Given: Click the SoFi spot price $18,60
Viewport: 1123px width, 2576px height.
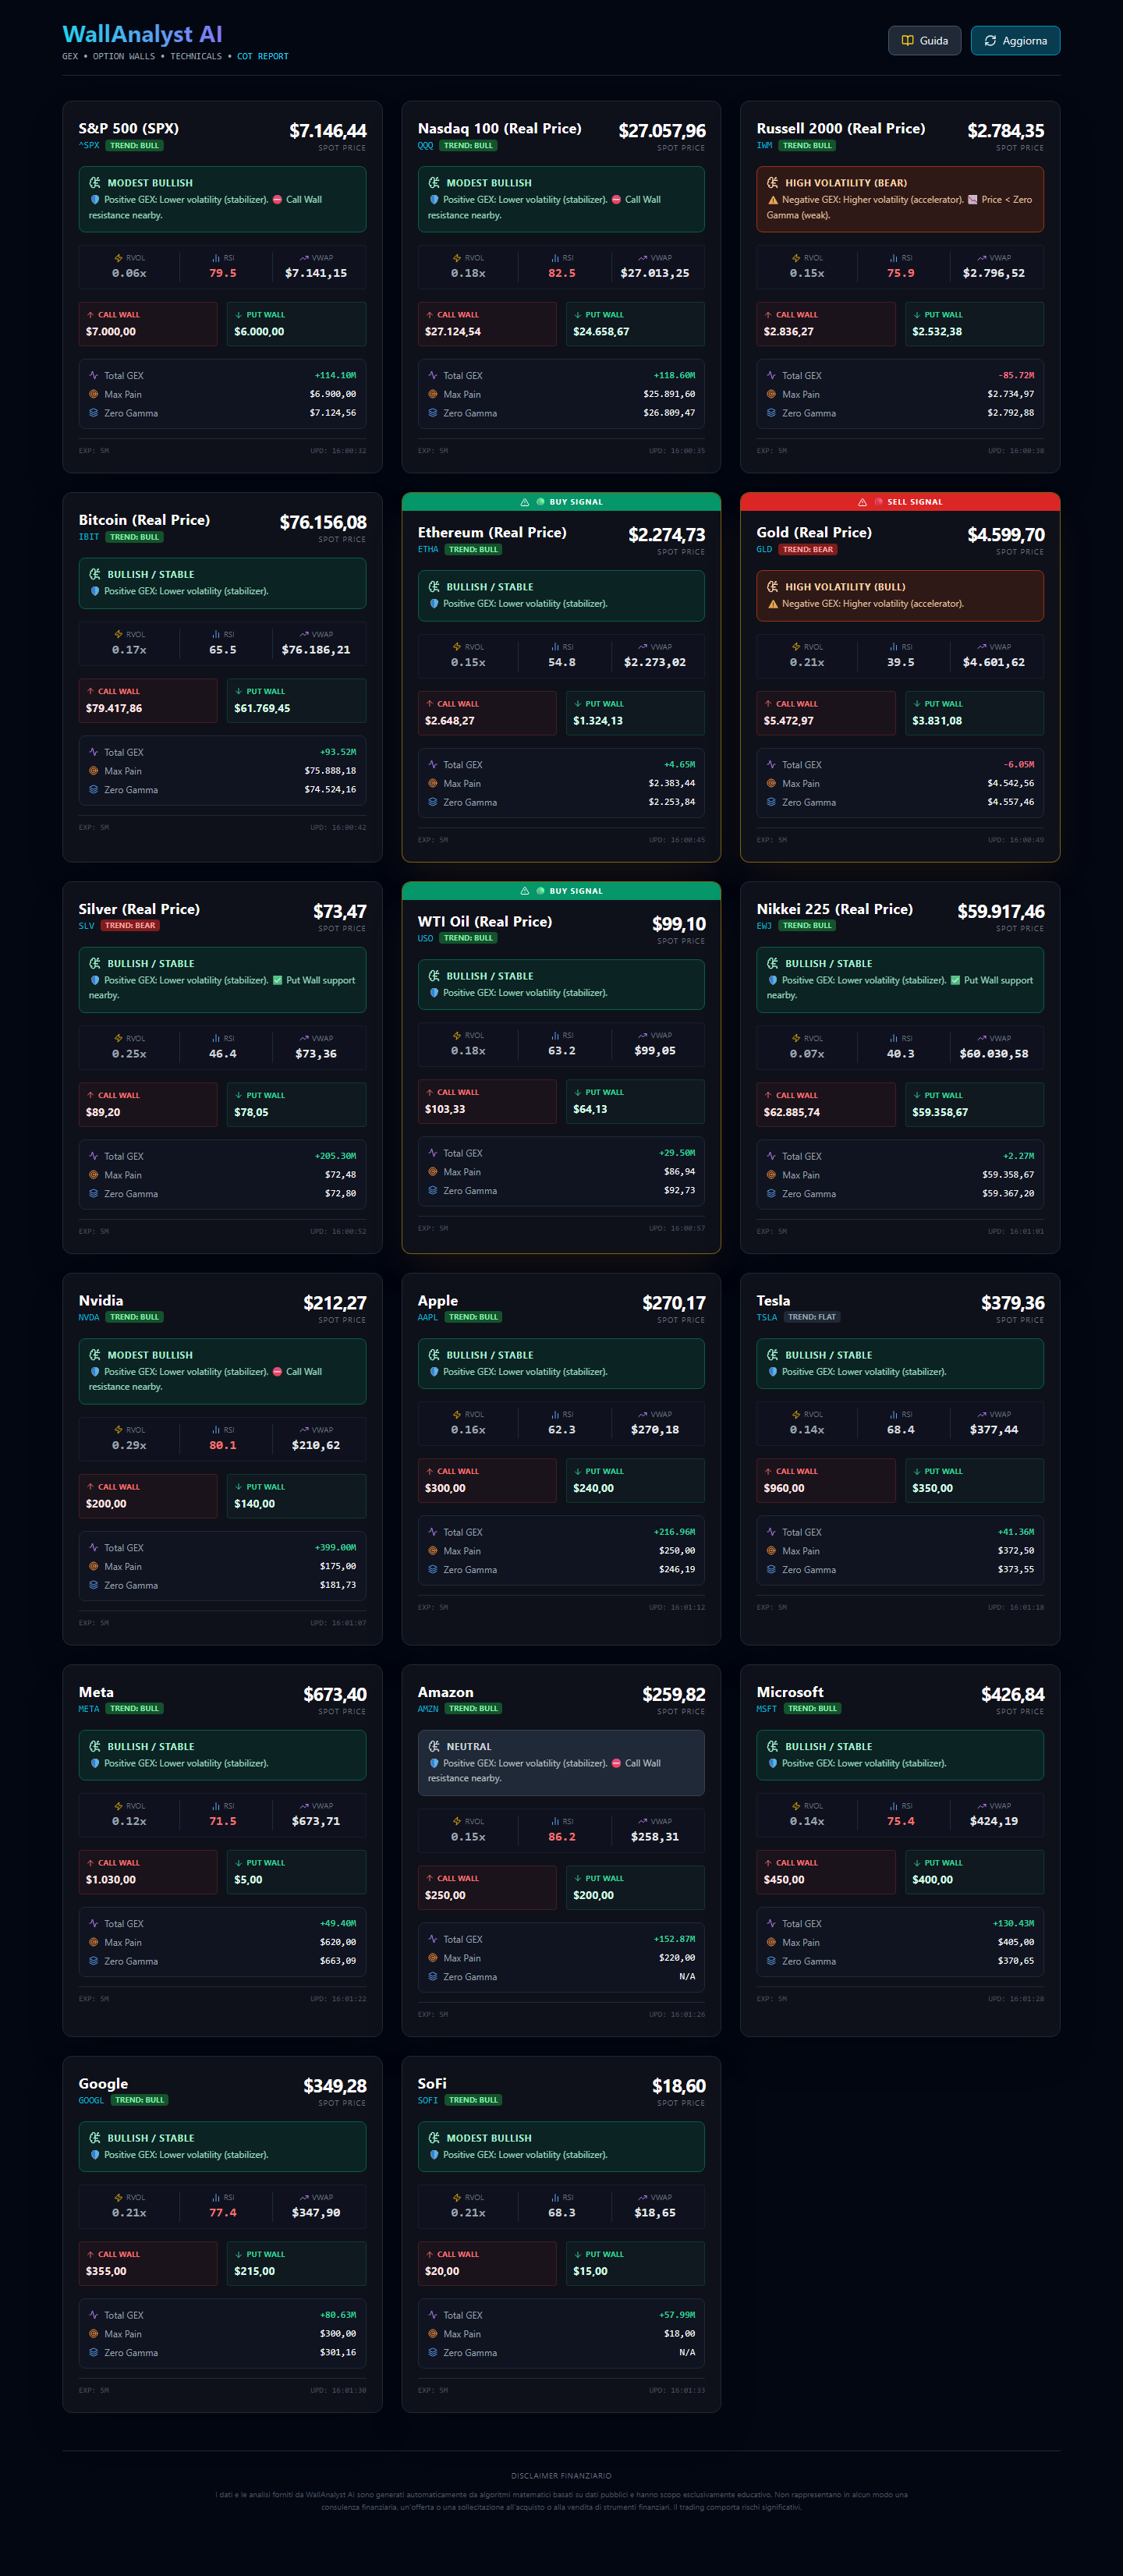Looking at the screenshot, I should click(679, 2086).
